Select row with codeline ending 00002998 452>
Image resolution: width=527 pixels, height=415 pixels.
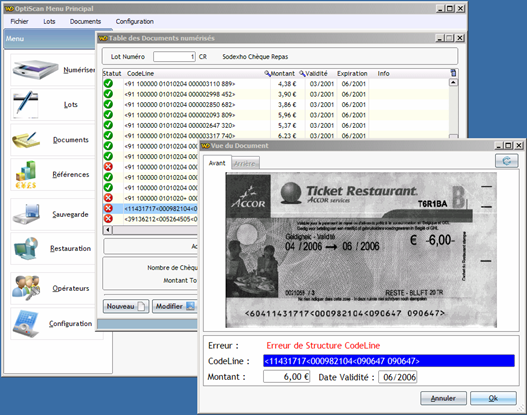(276, 94)
